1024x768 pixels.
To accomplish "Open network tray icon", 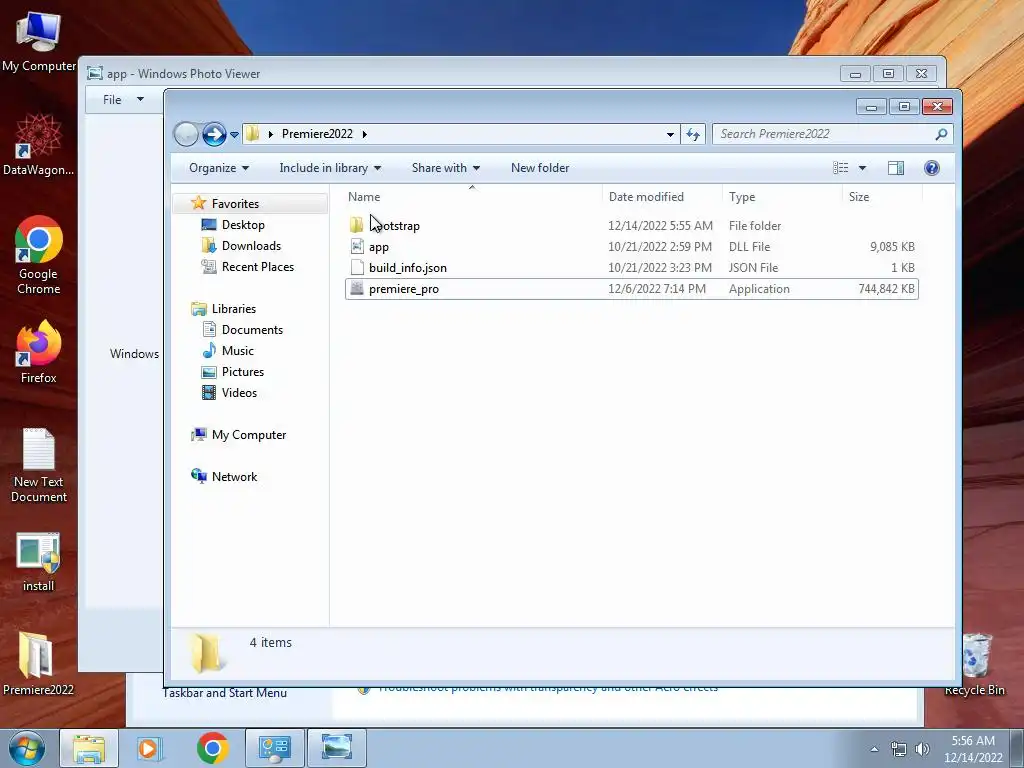I will coord(899,749).
